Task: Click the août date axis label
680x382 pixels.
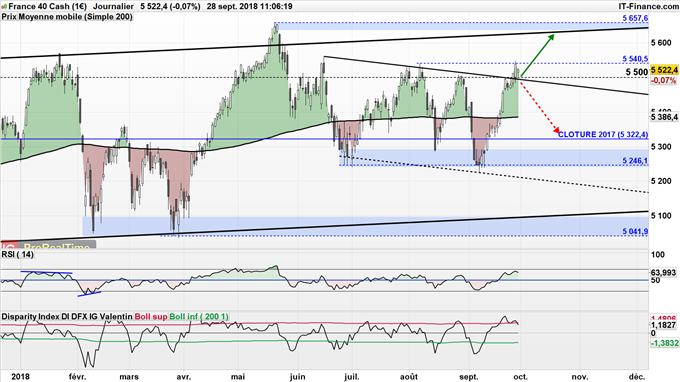Action: 409,377
